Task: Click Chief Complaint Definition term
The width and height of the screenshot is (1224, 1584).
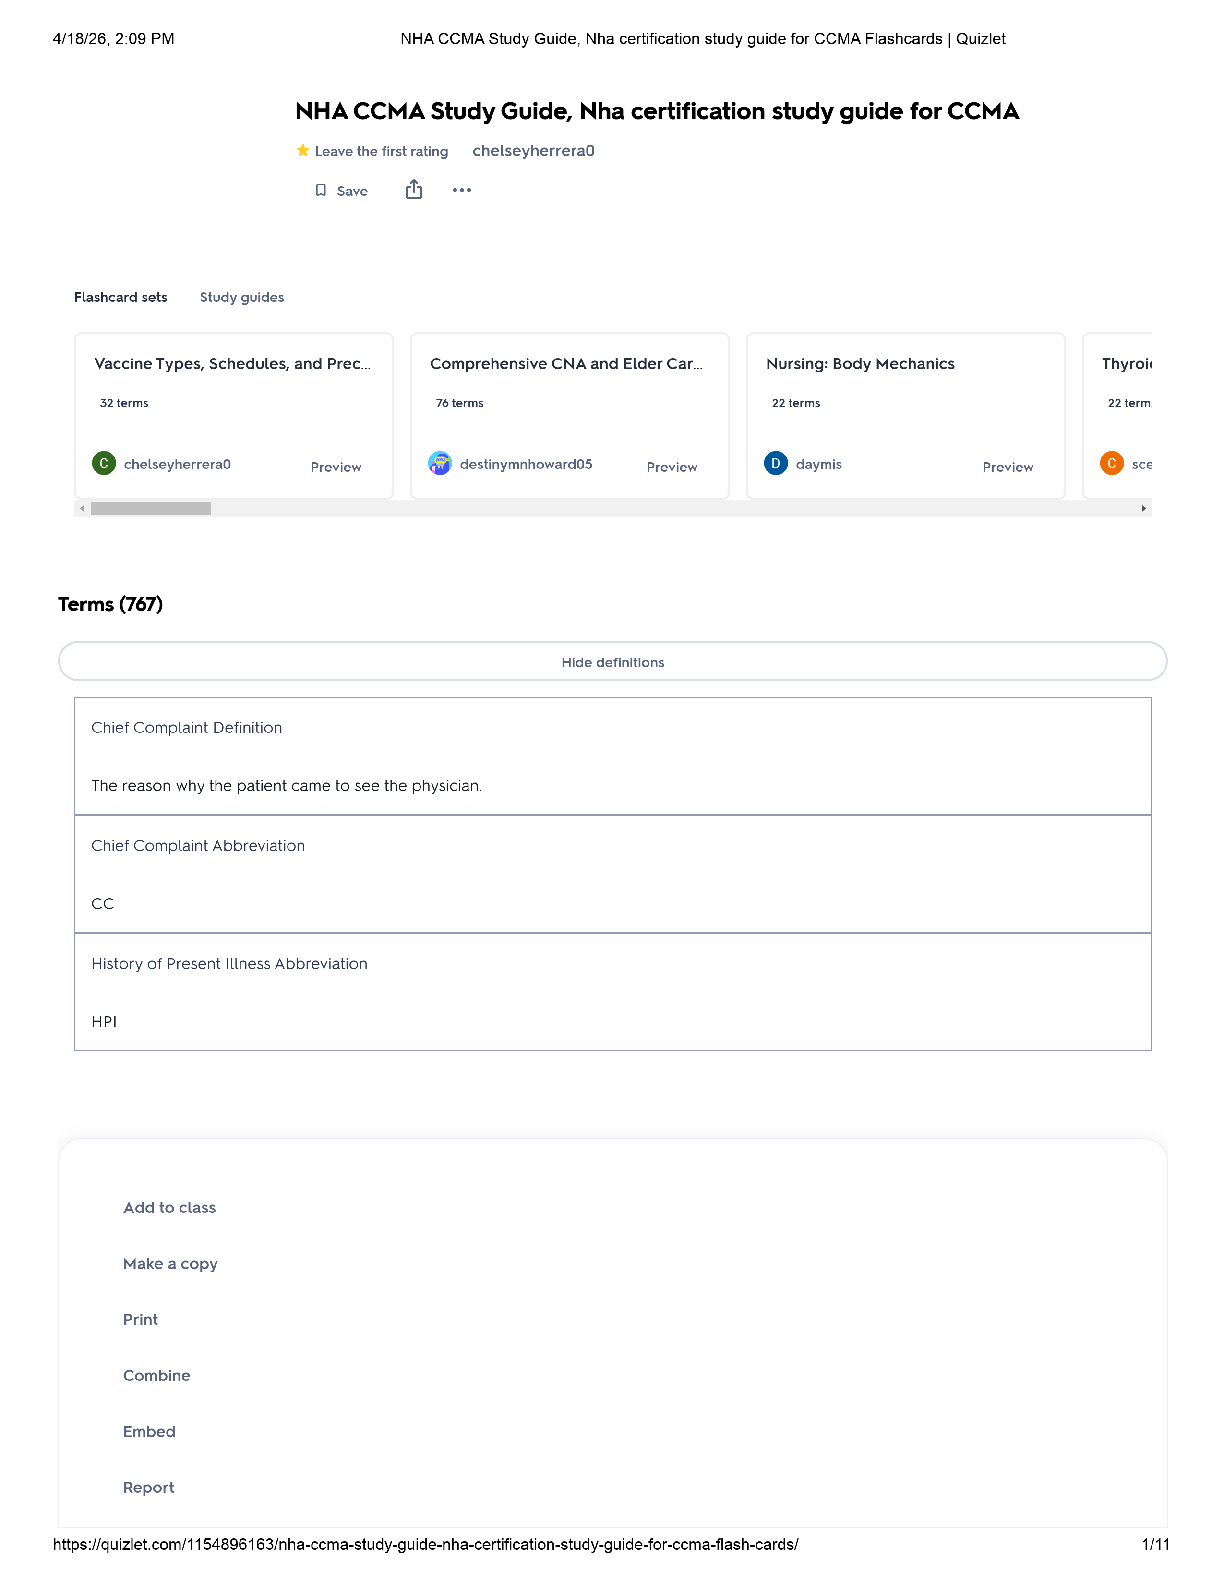Action: [x=187, y=728]
